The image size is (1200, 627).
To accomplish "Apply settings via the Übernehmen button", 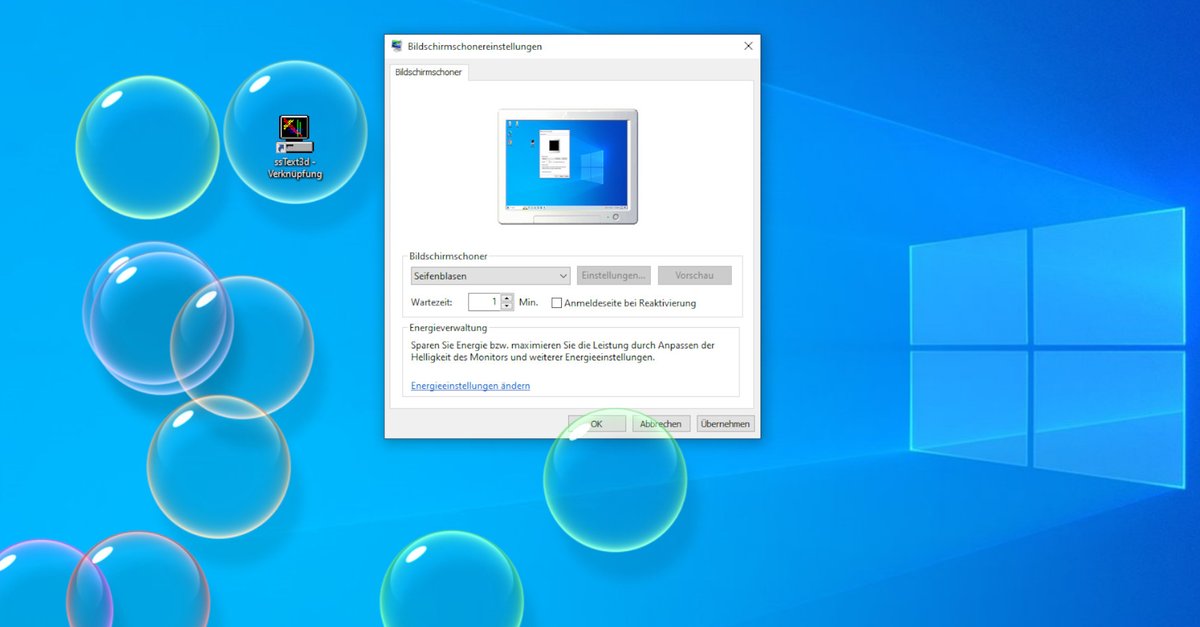I will click(725, 423).
